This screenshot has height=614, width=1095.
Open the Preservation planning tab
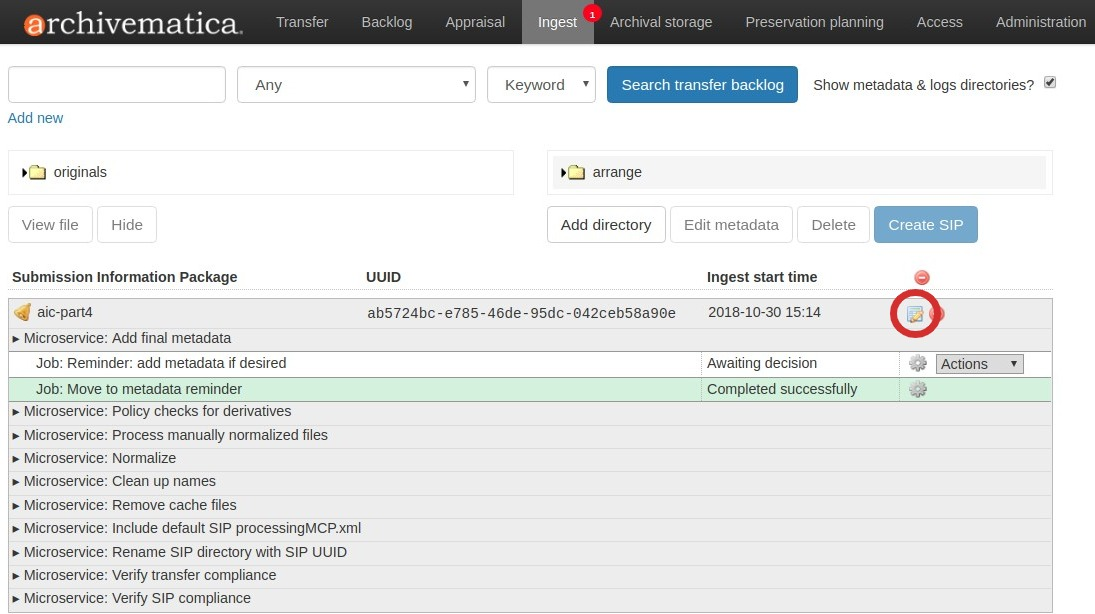814,22
